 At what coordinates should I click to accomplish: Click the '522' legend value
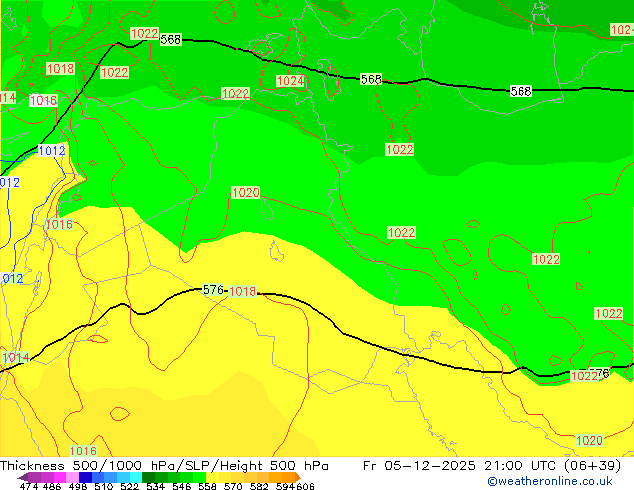point(129,486)
